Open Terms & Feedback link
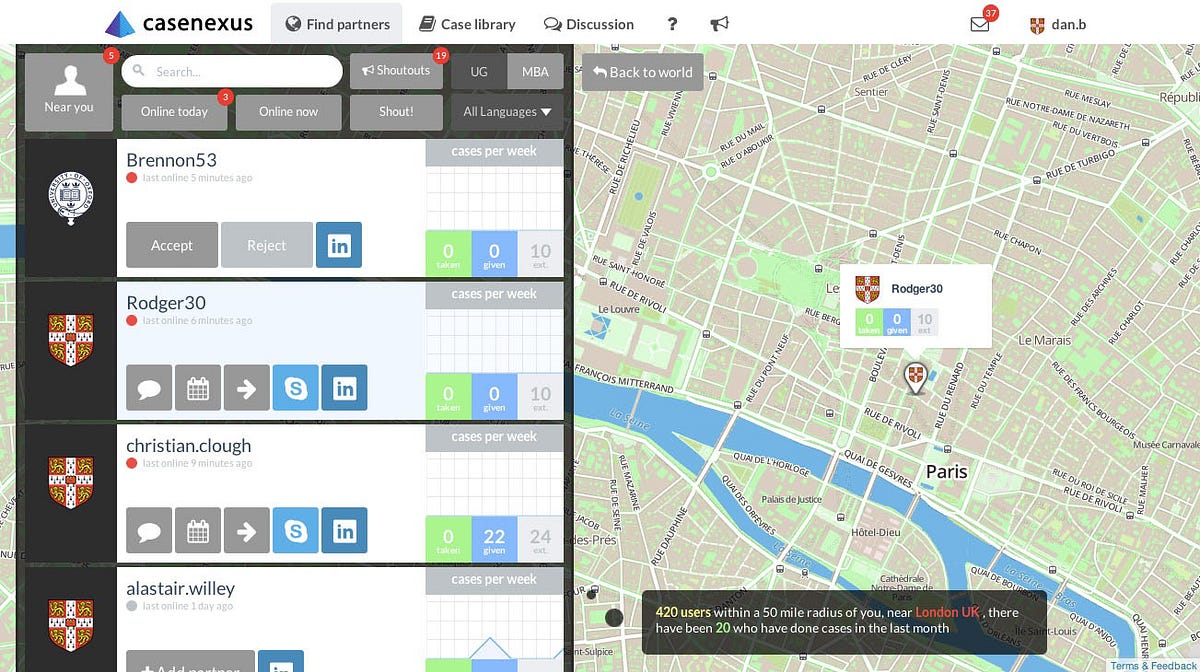Viewport: 1200px width, 672px height. point(1154,665)
